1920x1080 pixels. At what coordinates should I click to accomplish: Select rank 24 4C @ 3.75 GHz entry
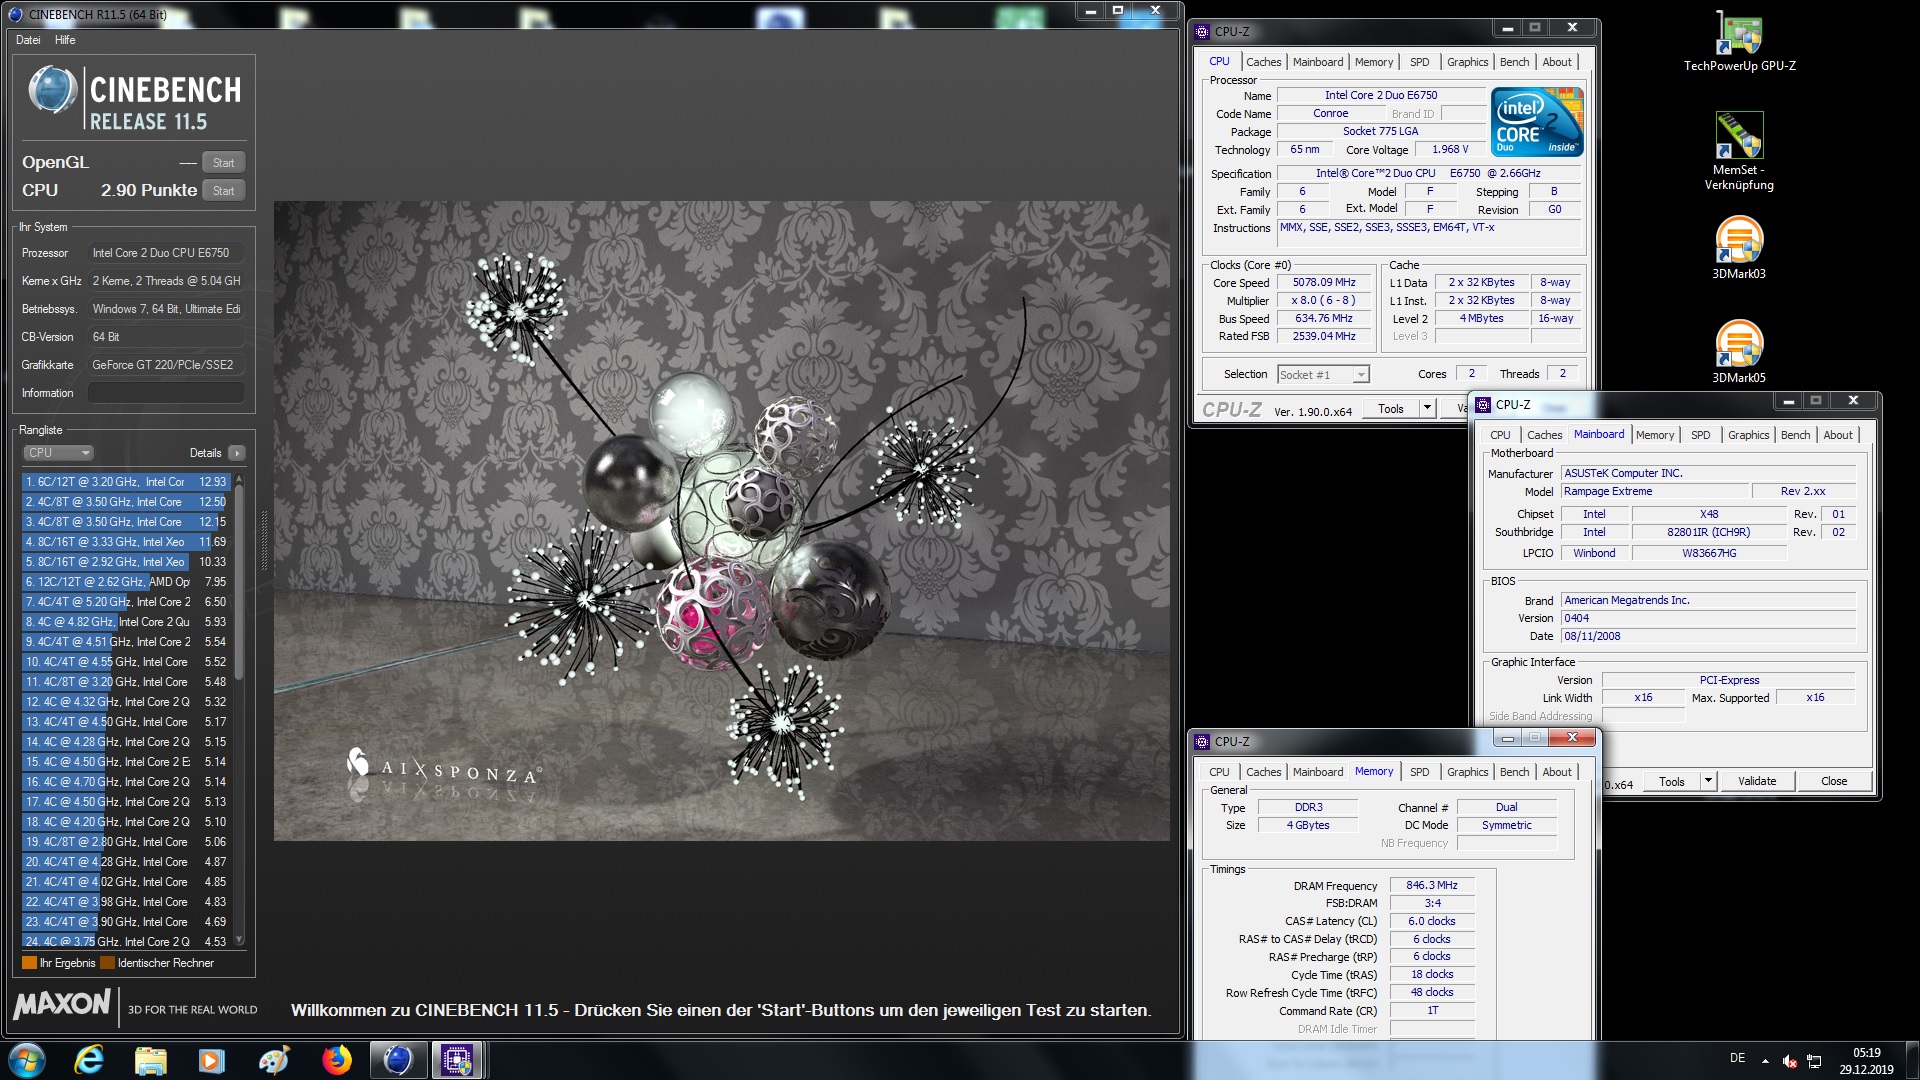point(127,941)
